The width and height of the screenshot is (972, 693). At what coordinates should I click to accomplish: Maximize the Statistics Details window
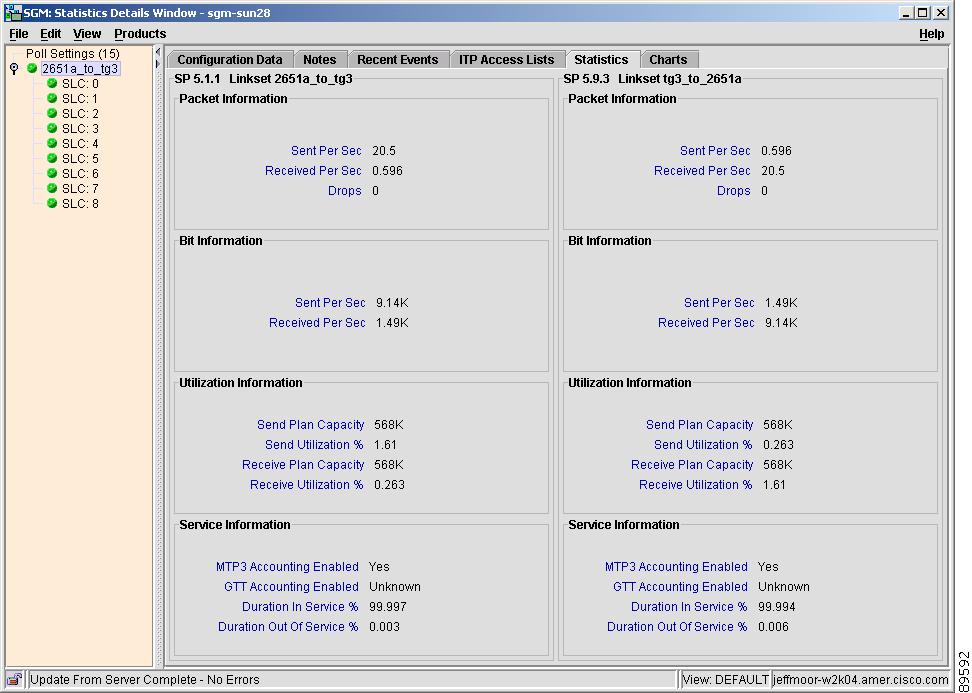[x=923, y=12]
